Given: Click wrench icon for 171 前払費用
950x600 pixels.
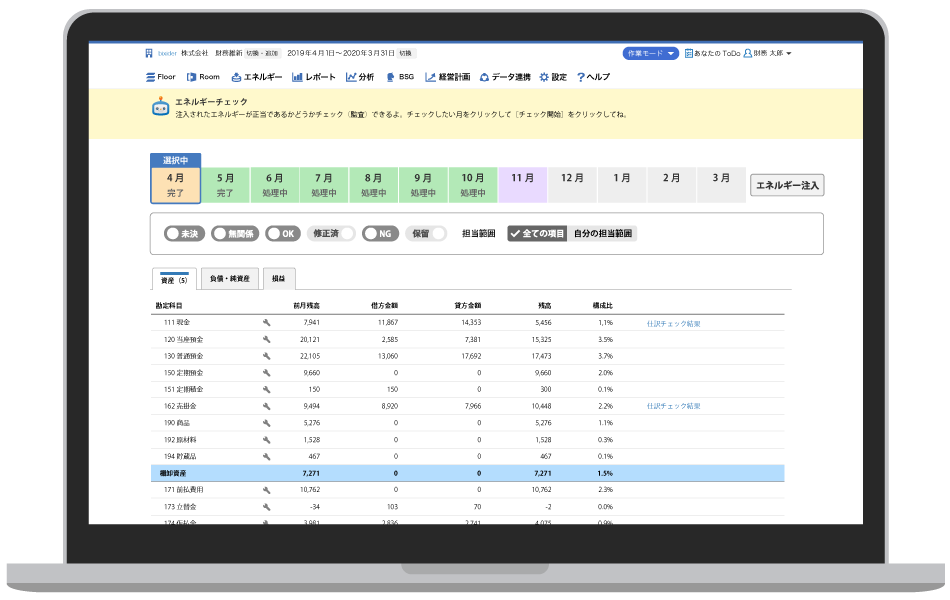Looking at the screenshot, I should point(267,490).
